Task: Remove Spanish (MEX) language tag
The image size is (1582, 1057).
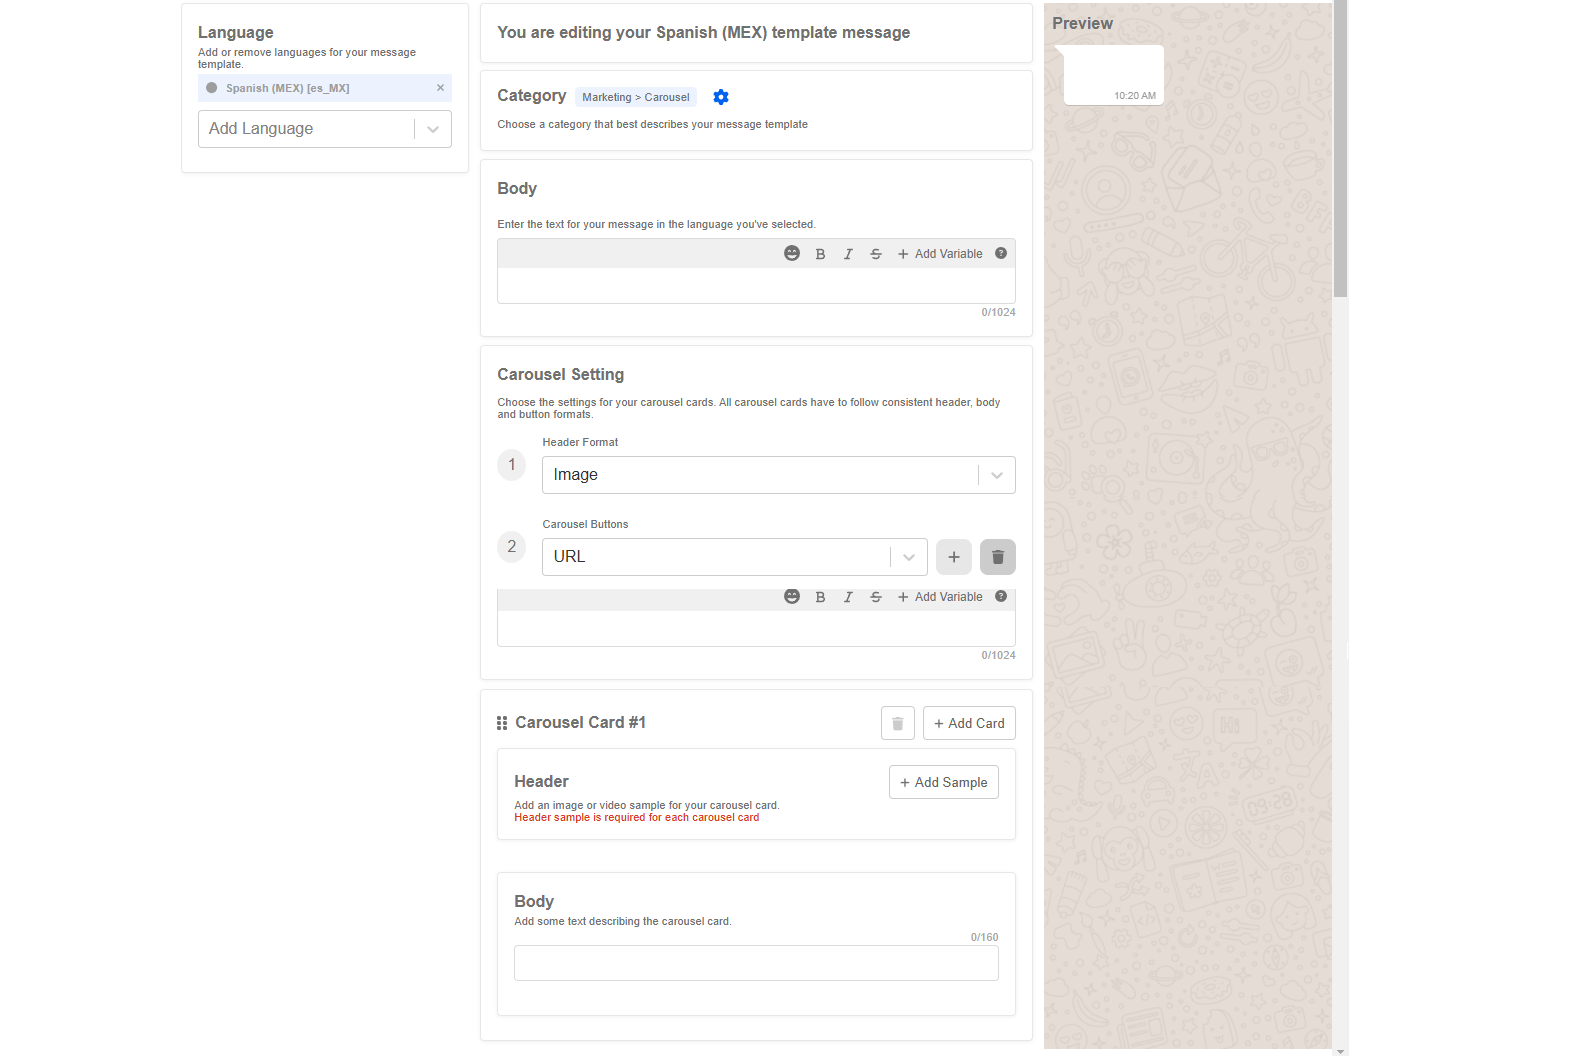Action: pyautogui.click(x=440, y=88)
